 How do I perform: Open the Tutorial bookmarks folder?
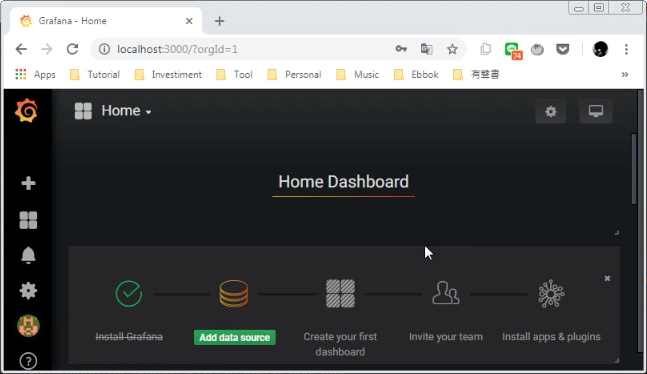(95, 74)
